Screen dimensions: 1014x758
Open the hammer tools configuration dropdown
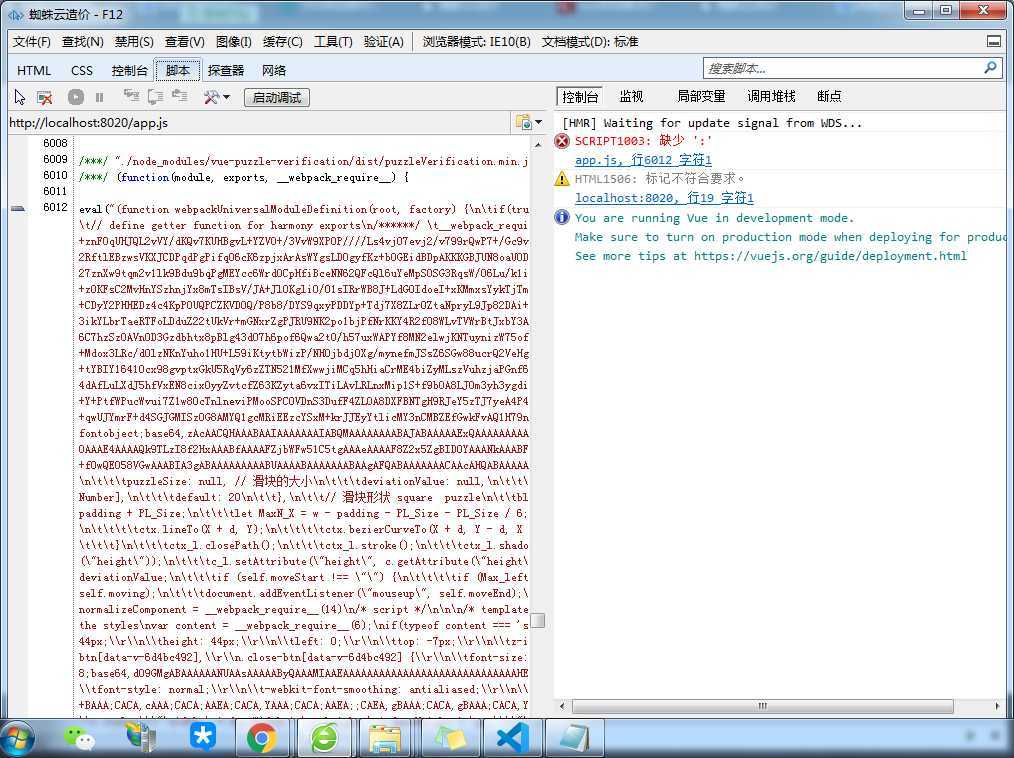pyautogui.click(x=217, y=97)
